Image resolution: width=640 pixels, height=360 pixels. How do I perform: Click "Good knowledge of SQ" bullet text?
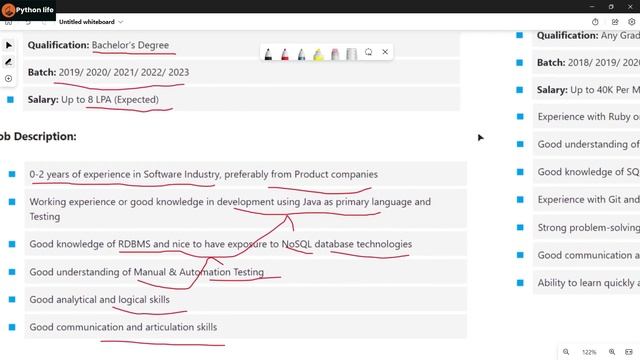pyautogui.click(x=589, y=172)
